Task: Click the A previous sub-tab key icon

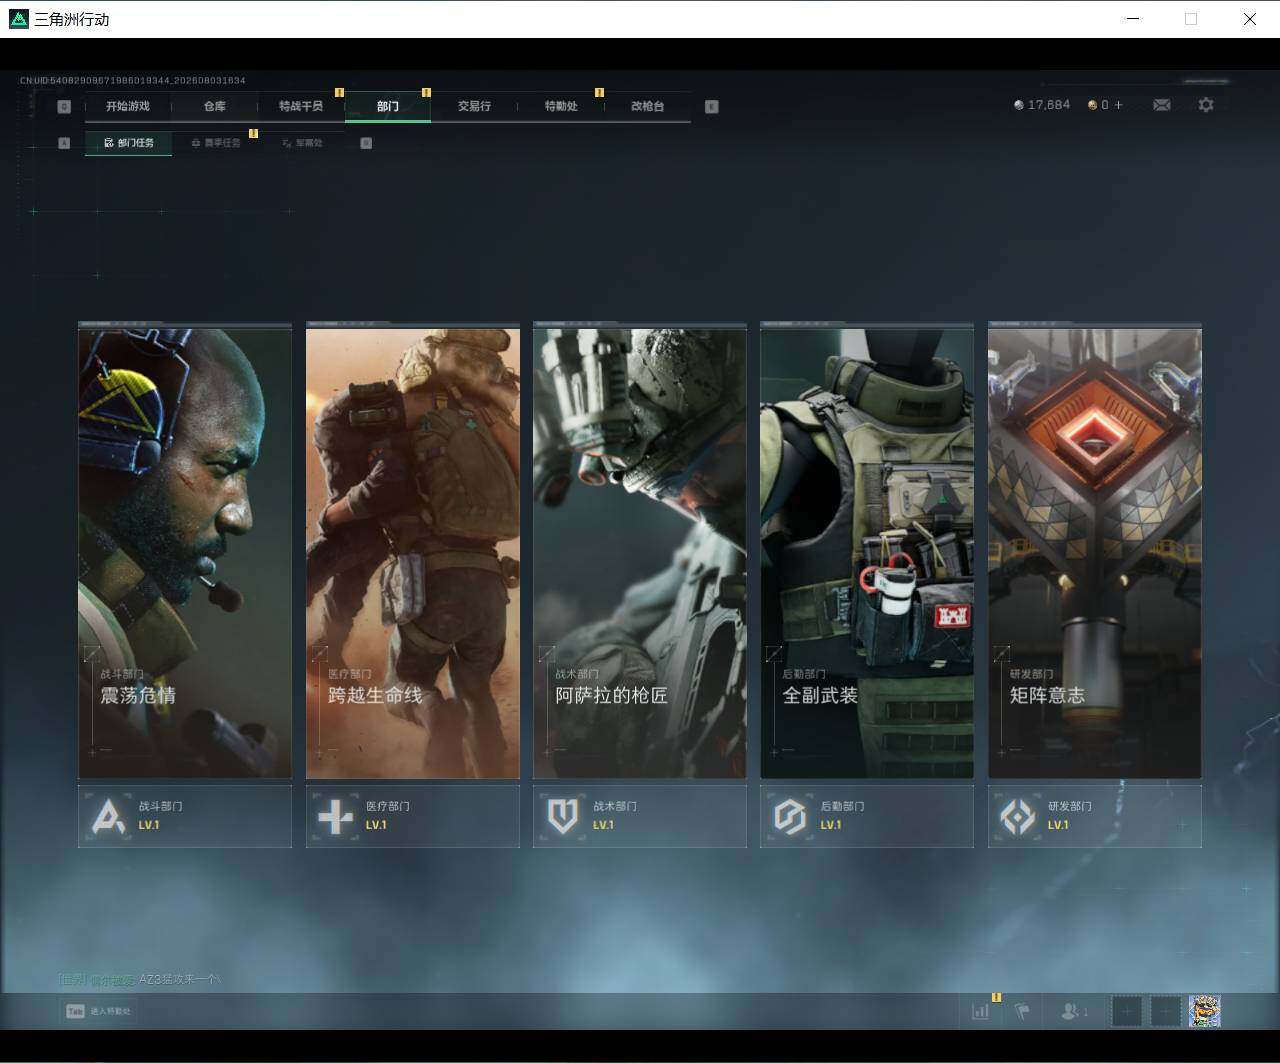Action: pyautogui.click(x=64, y=143)
